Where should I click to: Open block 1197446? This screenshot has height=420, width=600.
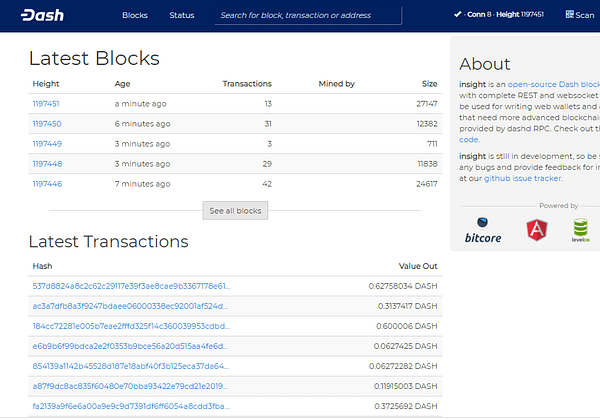point(46,184)
